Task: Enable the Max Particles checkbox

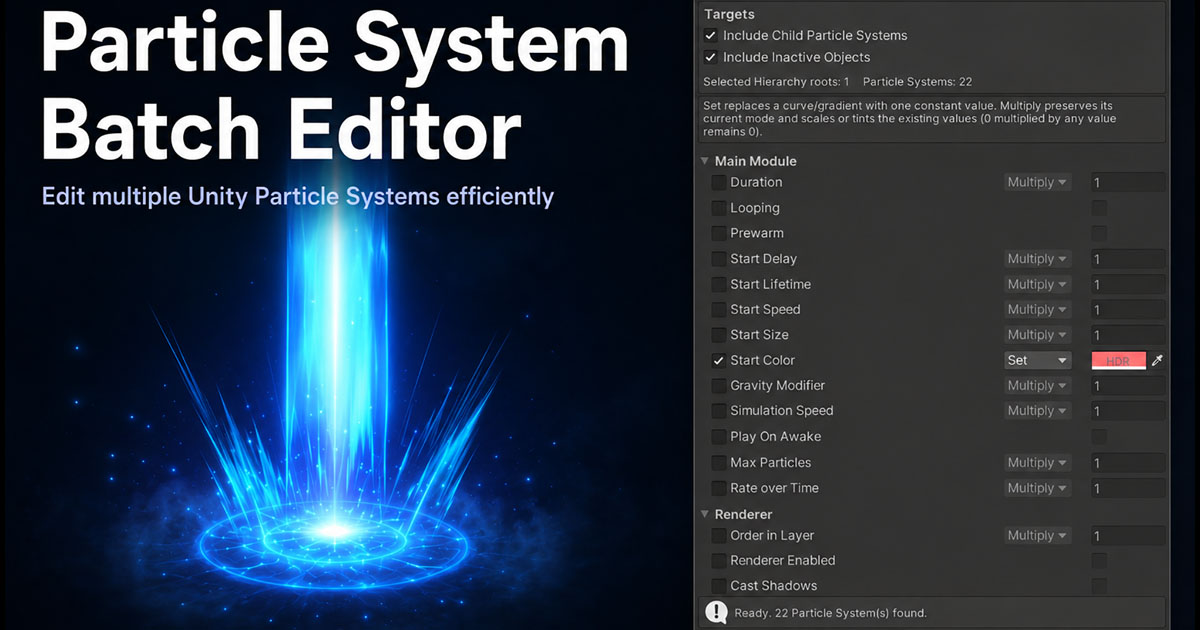Action: coord(719,463)
